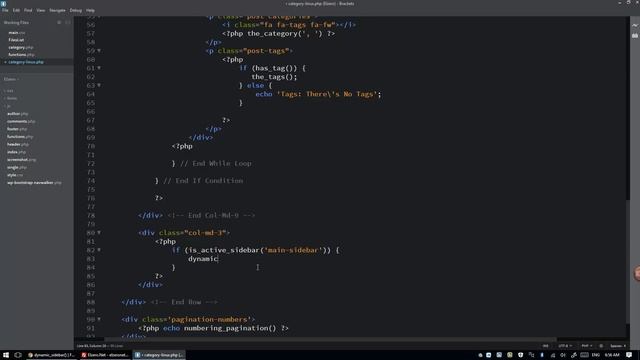
Task: Open the Extension Manager icon
Action: tap(635, 36)
